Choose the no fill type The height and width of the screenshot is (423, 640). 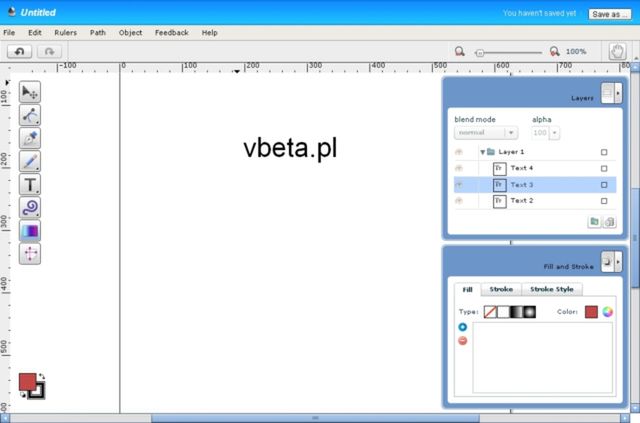pyautogui.click(x=490, y=312)
